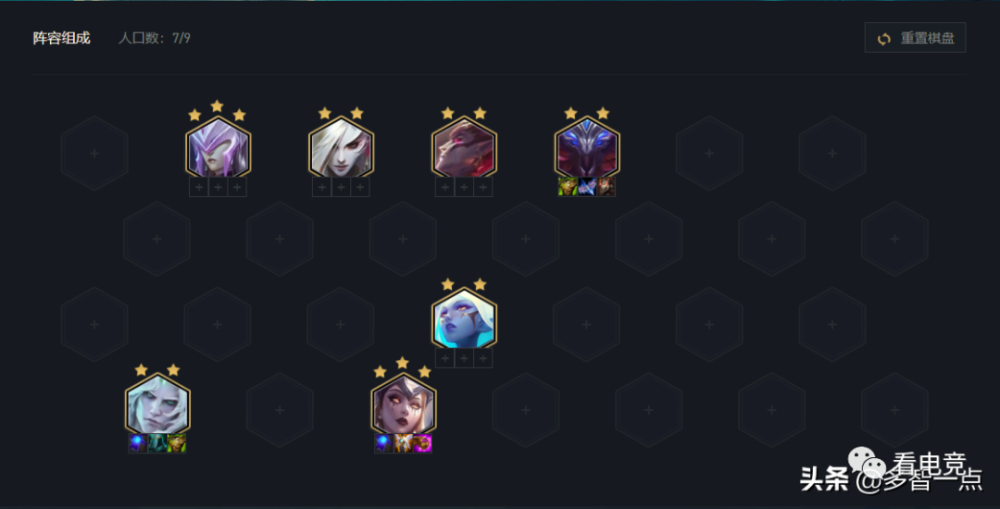The image size is (1000, 509).
Task: Add item to the white-haired champion's middle slot
Action: click(341, 187)
